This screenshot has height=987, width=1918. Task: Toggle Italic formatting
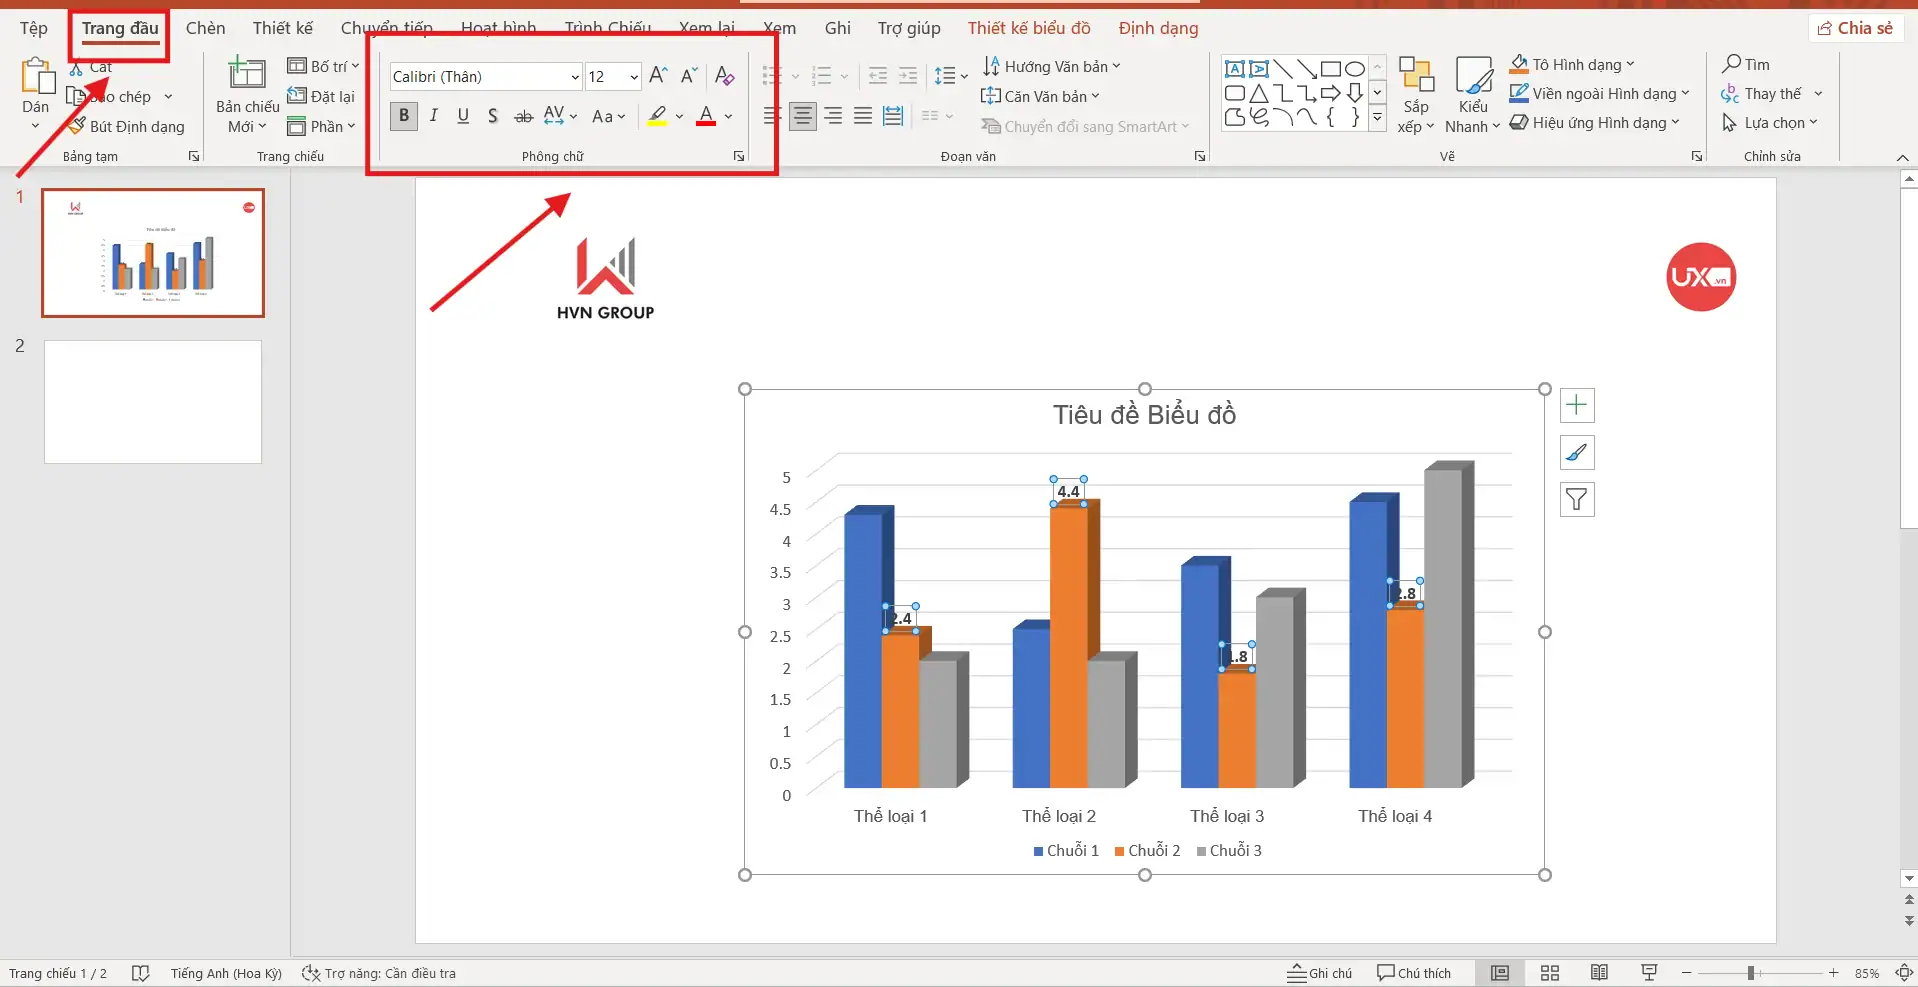point(434,116)
